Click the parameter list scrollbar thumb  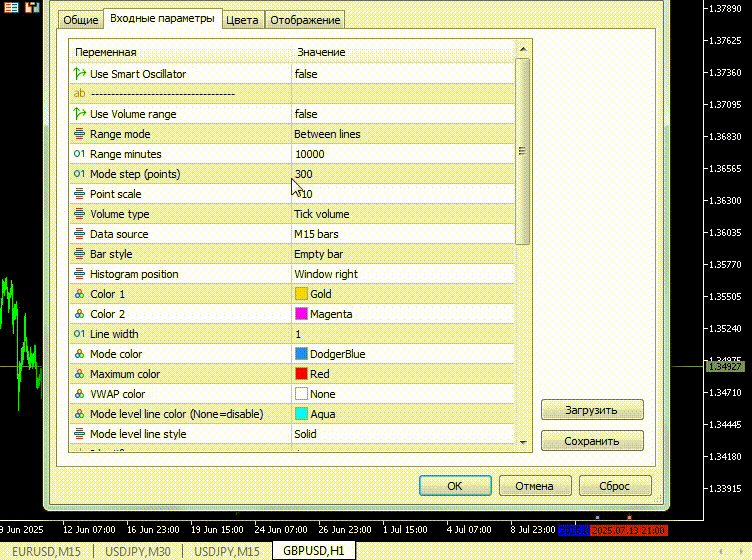522,152
